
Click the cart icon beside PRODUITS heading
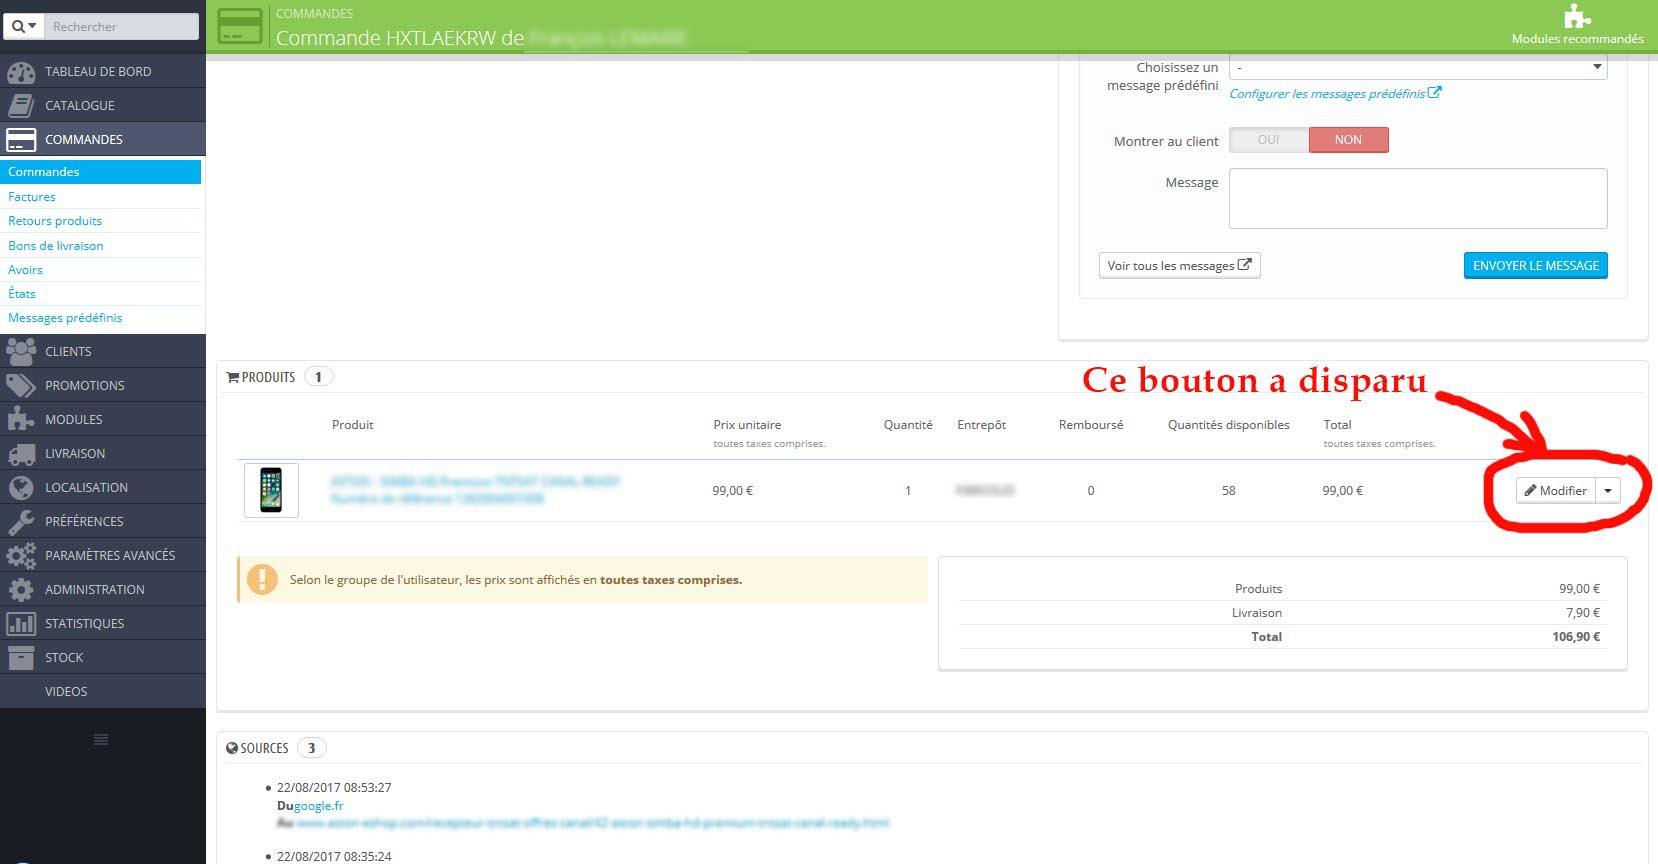(232, 377)
